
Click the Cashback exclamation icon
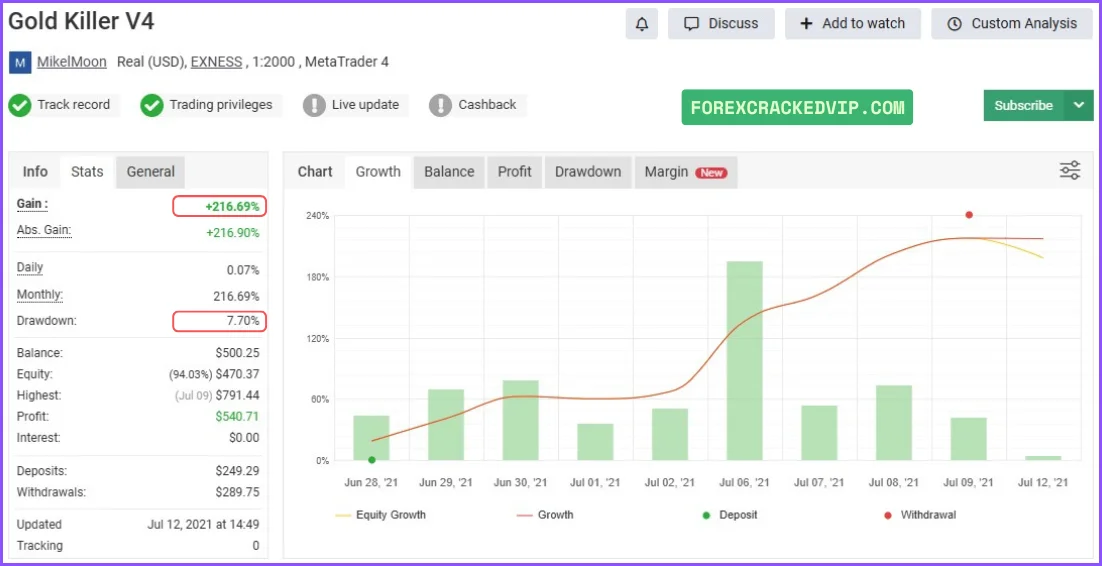click(x=441, y=105)
